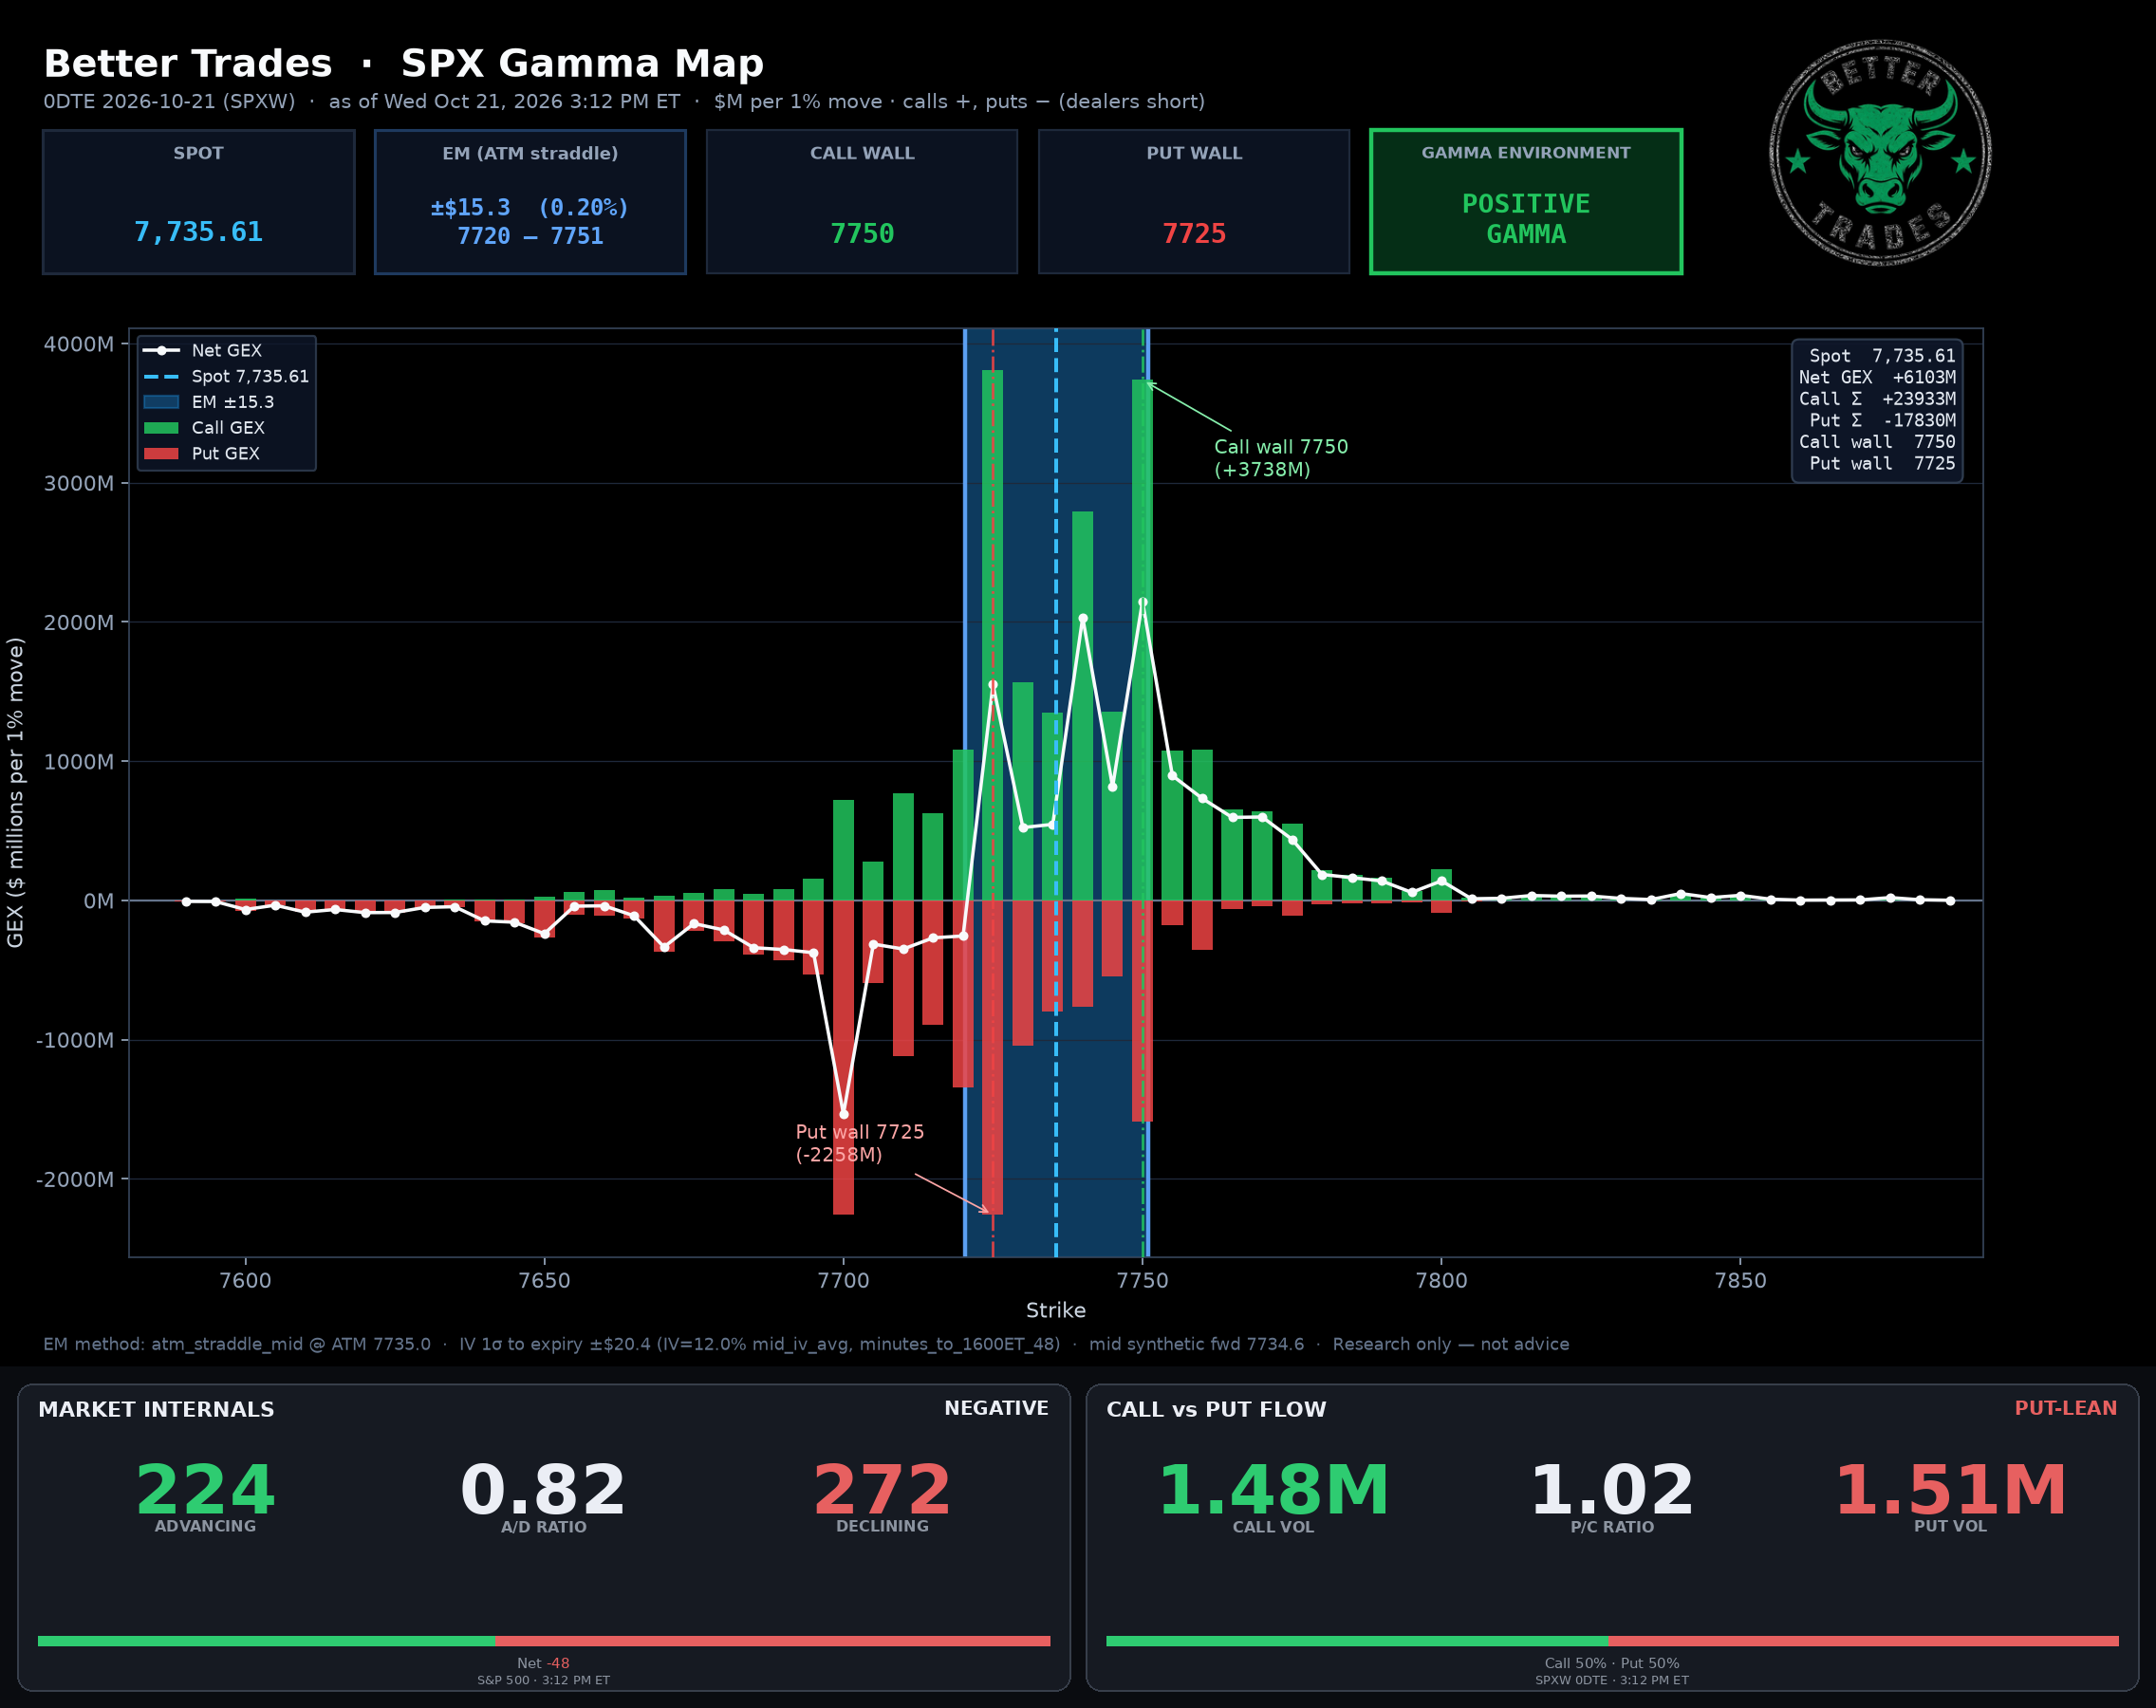Image resolution: width=2156 pixels, height=1708 pixels.
Task: Click the Put wall 7725 (-2258M) annotation
Action: pos(860,1143)
